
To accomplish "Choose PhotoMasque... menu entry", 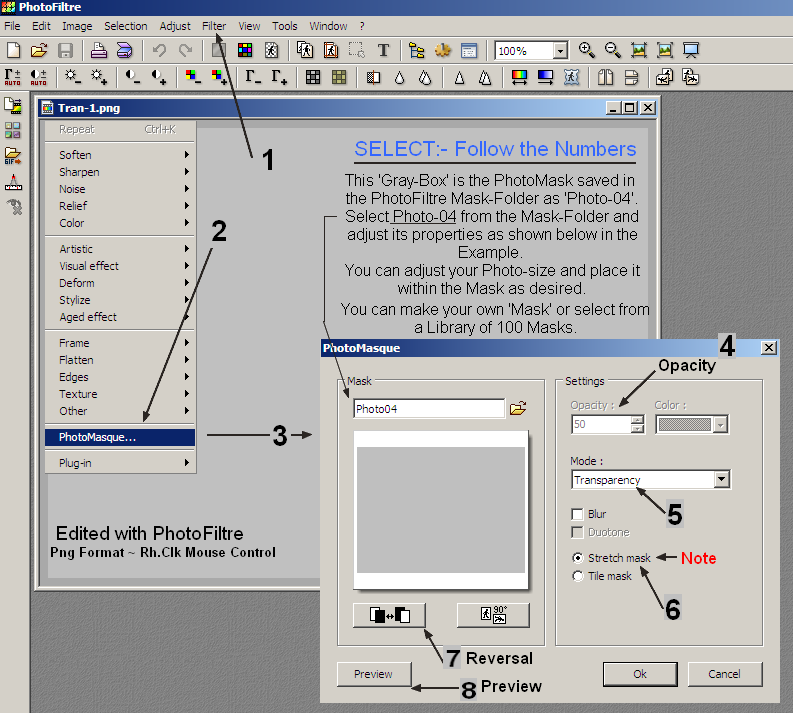I will click(x=120, y=437).
